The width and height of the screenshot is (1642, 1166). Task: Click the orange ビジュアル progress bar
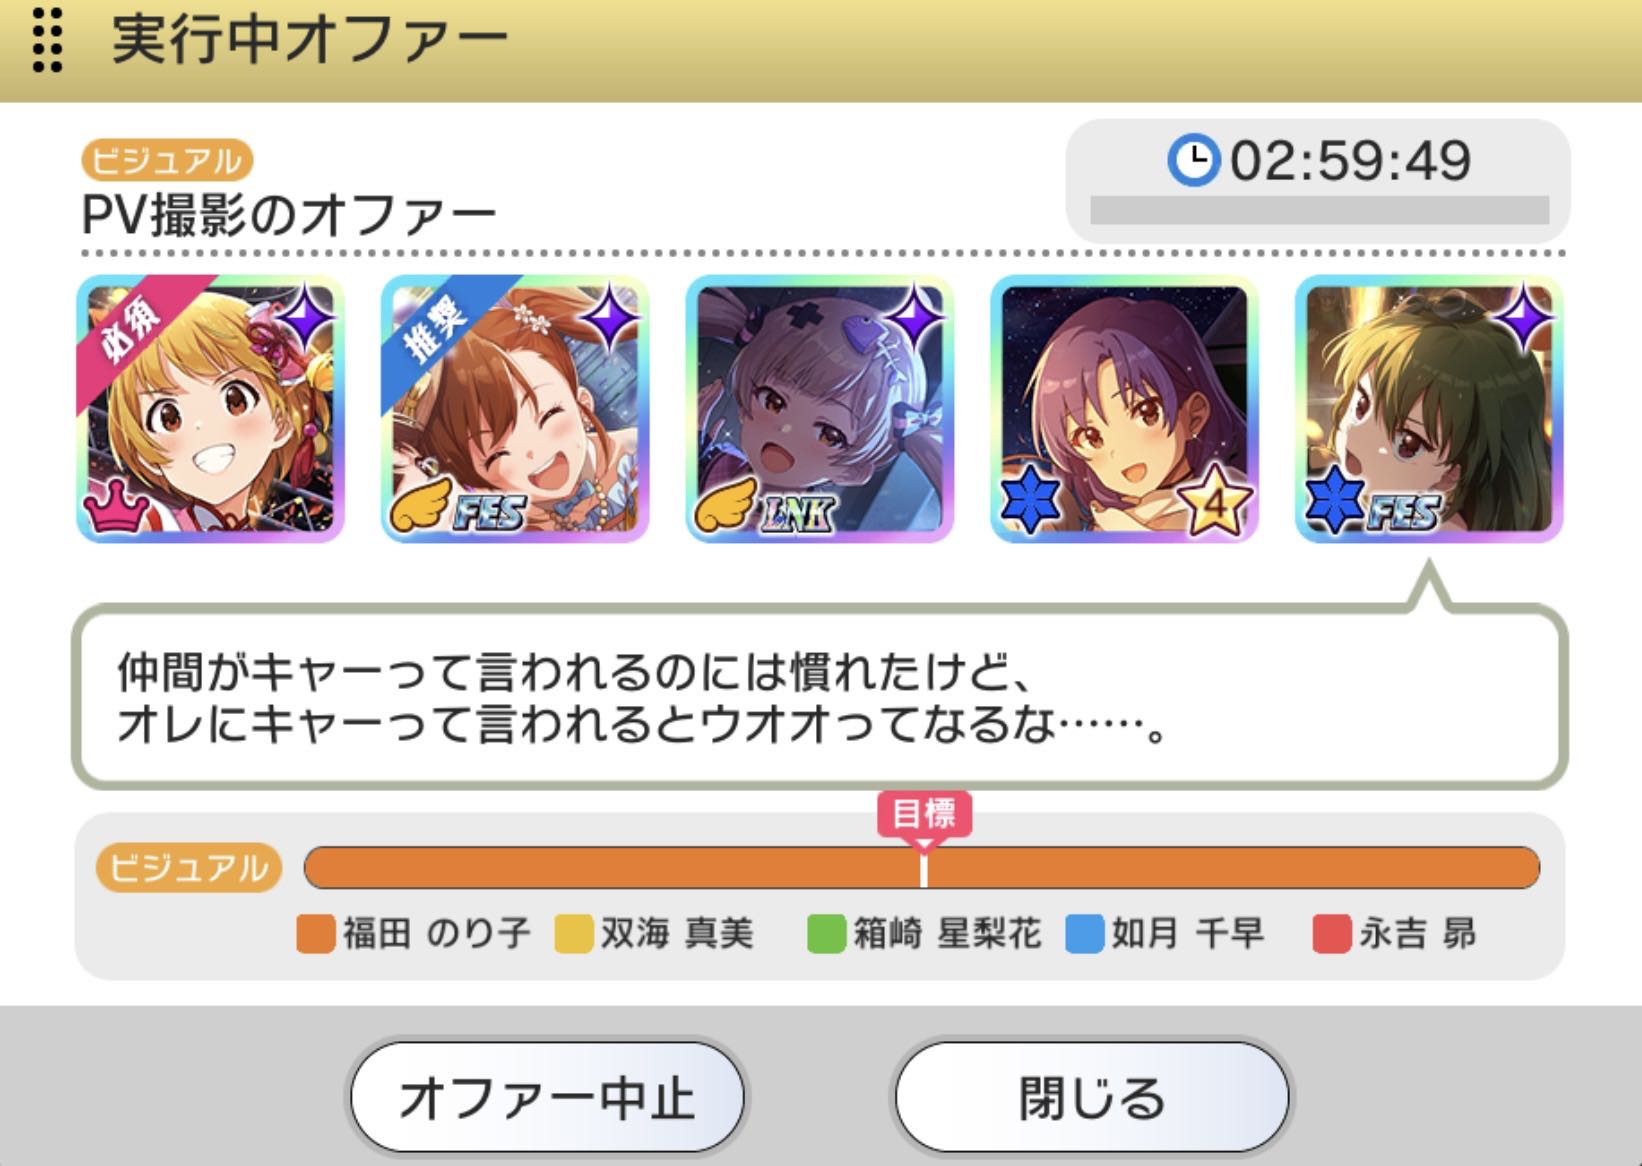tap(922, 868)
